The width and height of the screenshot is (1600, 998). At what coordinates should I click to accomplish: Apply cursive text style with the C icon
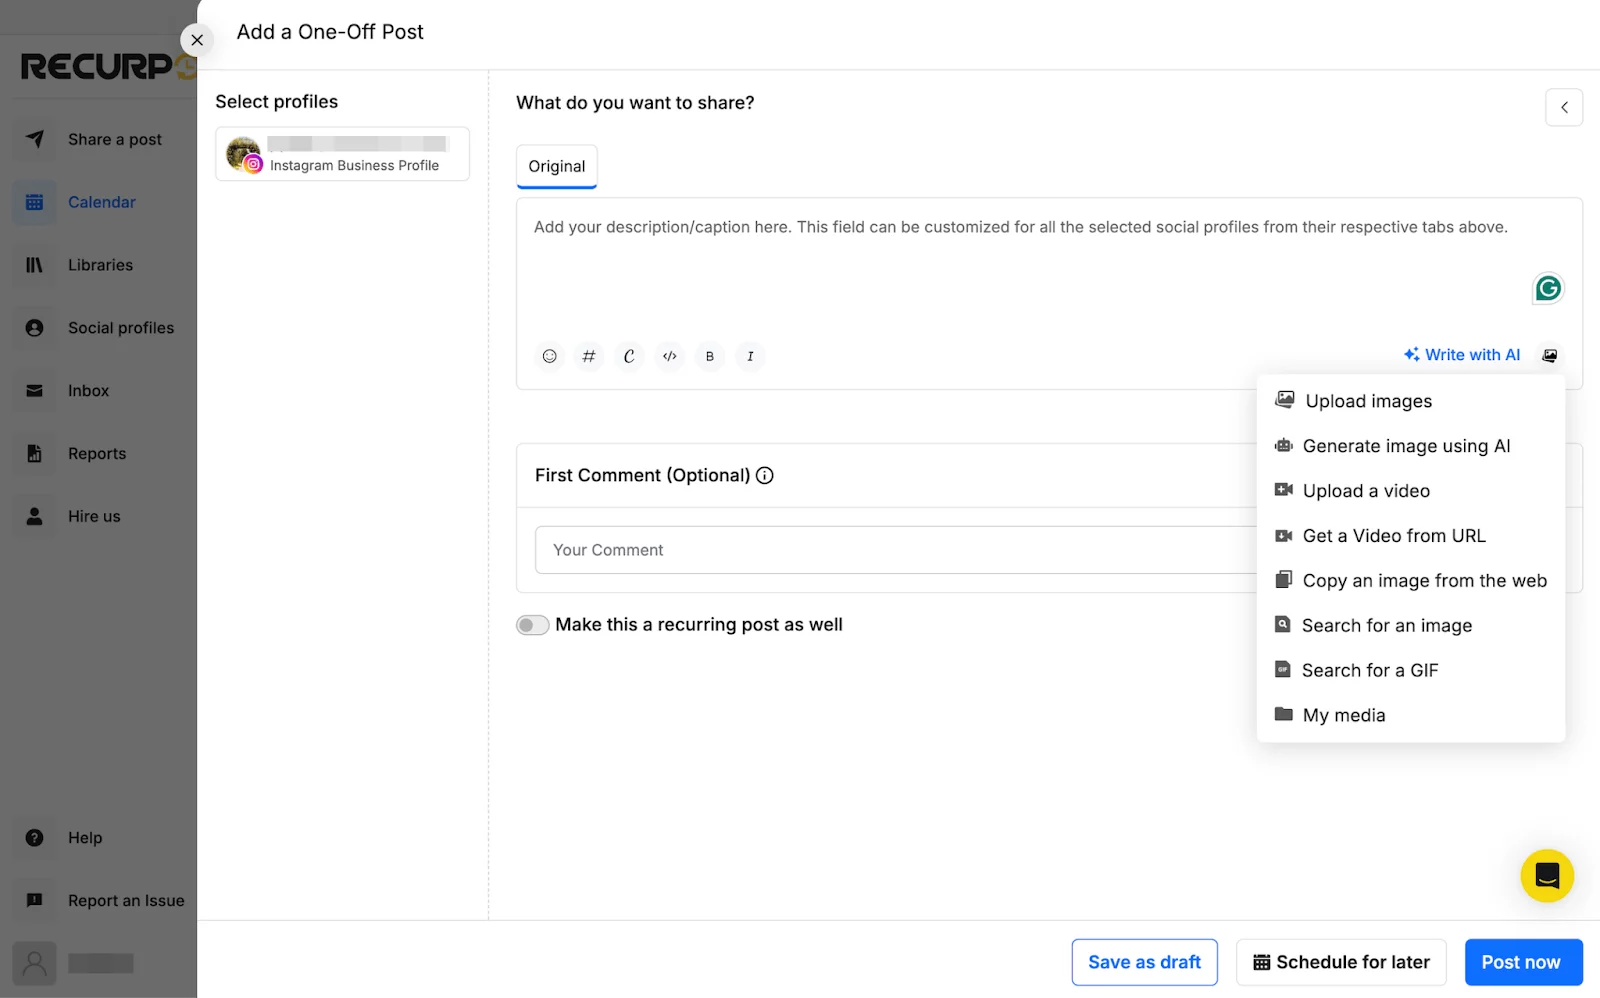[629, 356]
